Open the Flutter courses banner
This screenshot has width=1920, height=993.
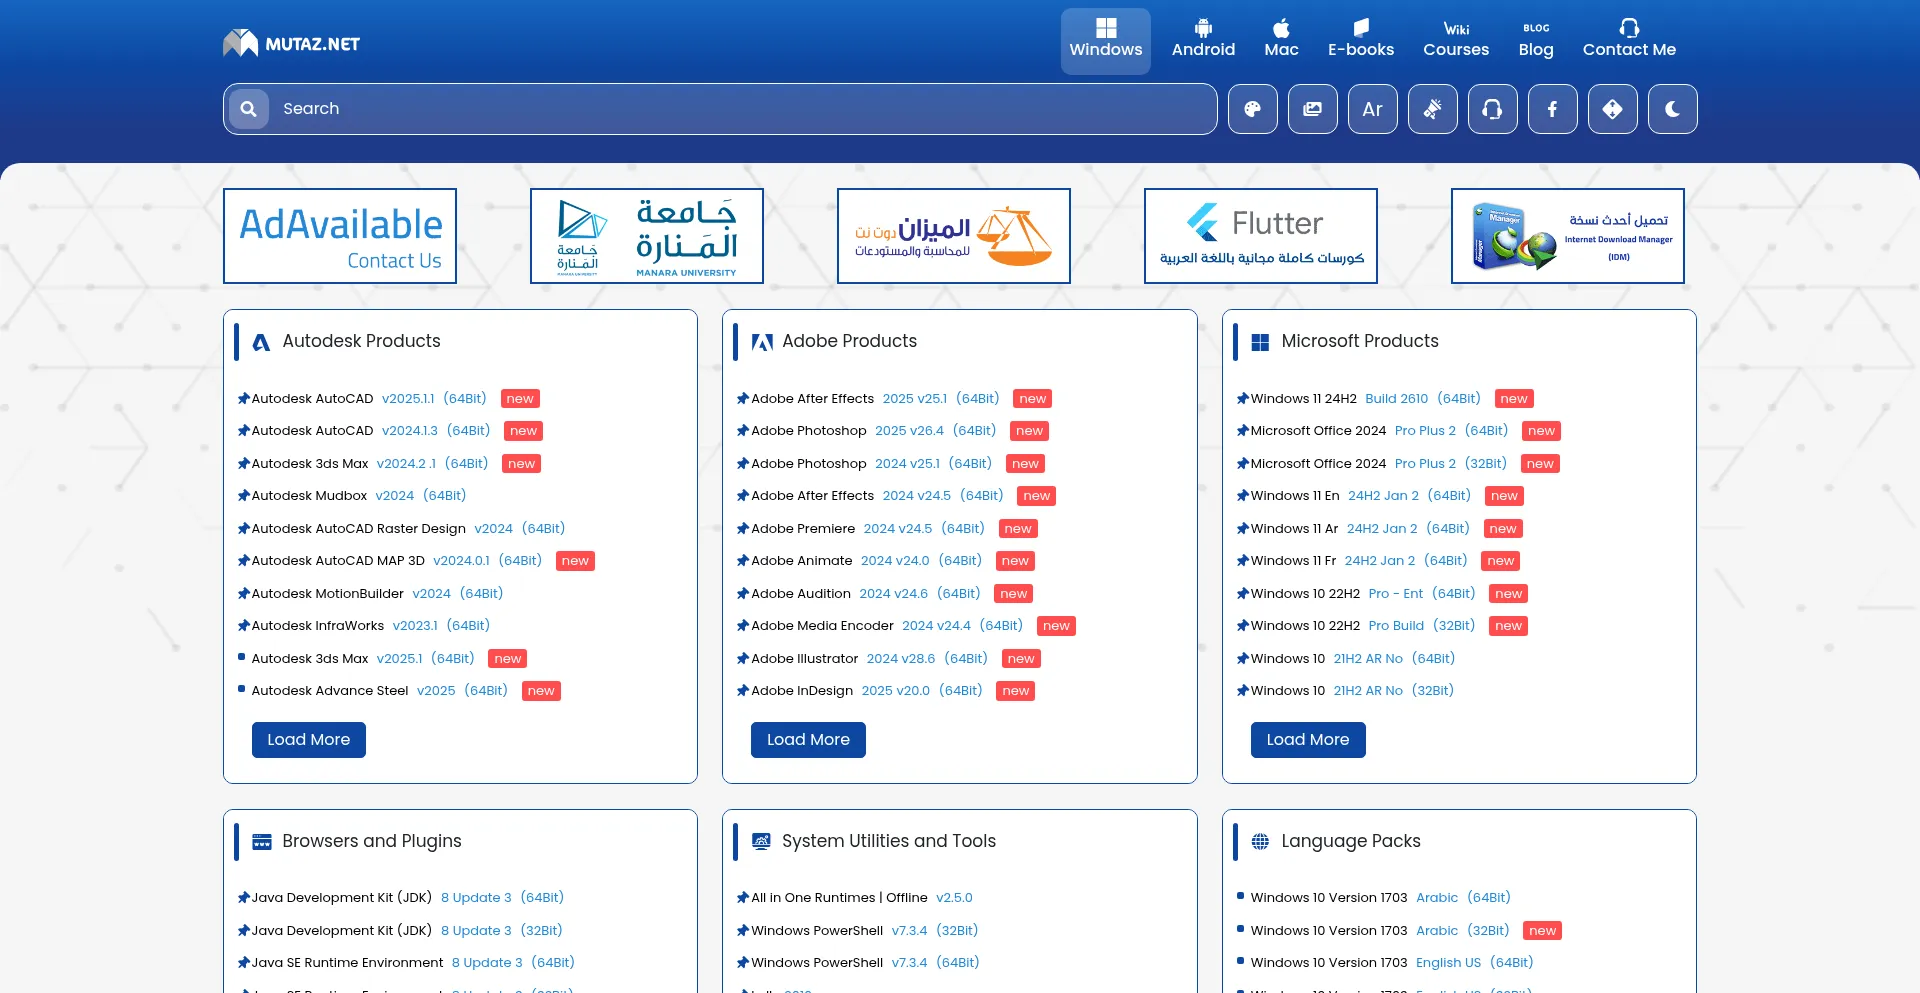pyautogui.click(x=1261, y=236)
